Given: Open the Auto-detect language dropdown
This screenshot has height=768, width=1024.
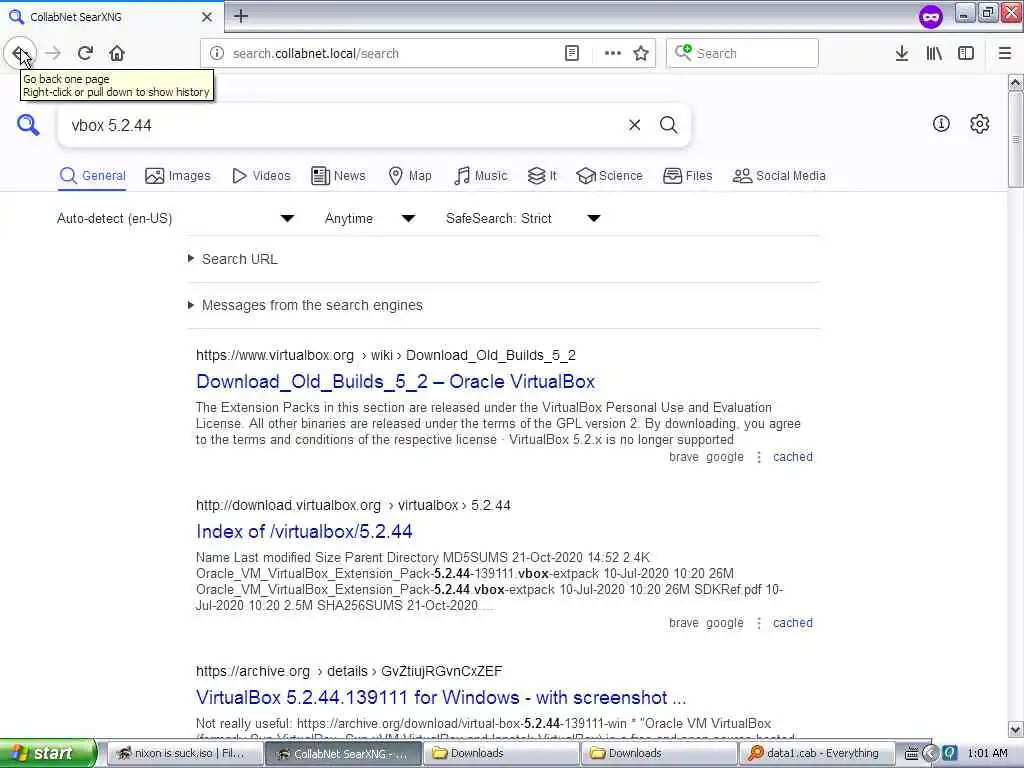Looking at the screenshot, I should [176, 218].
